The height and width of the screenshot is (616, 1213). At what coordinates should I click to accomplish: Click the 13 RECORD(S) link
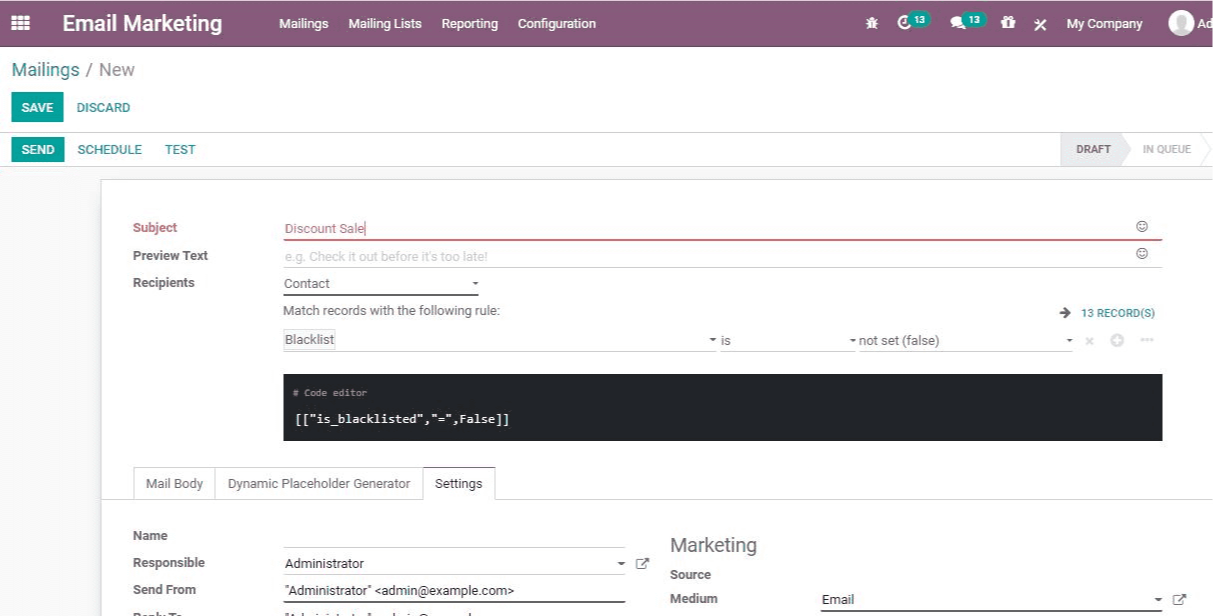click(x=1116, y=313)
